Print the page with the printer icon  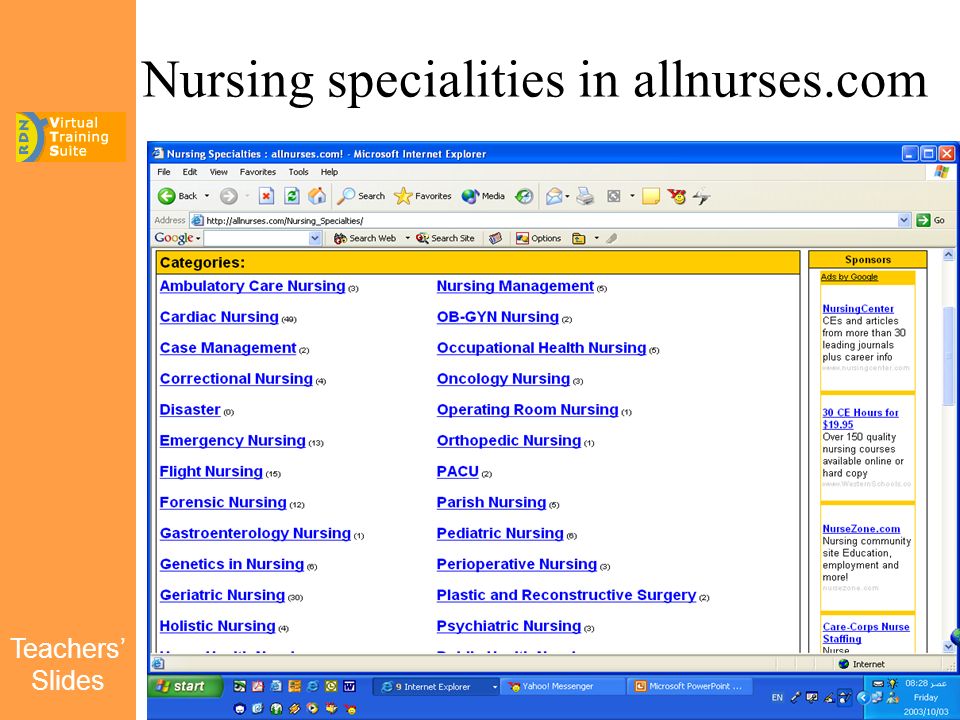click(x=585, y=196)
